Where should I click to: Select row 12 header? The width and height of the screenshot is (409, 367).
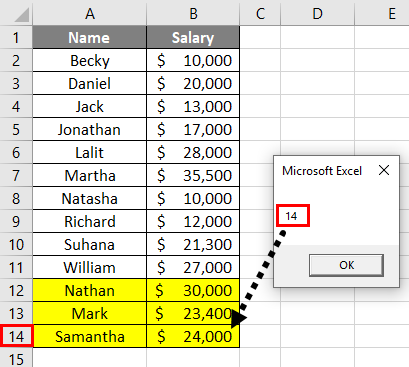click(x=16, y=290)
